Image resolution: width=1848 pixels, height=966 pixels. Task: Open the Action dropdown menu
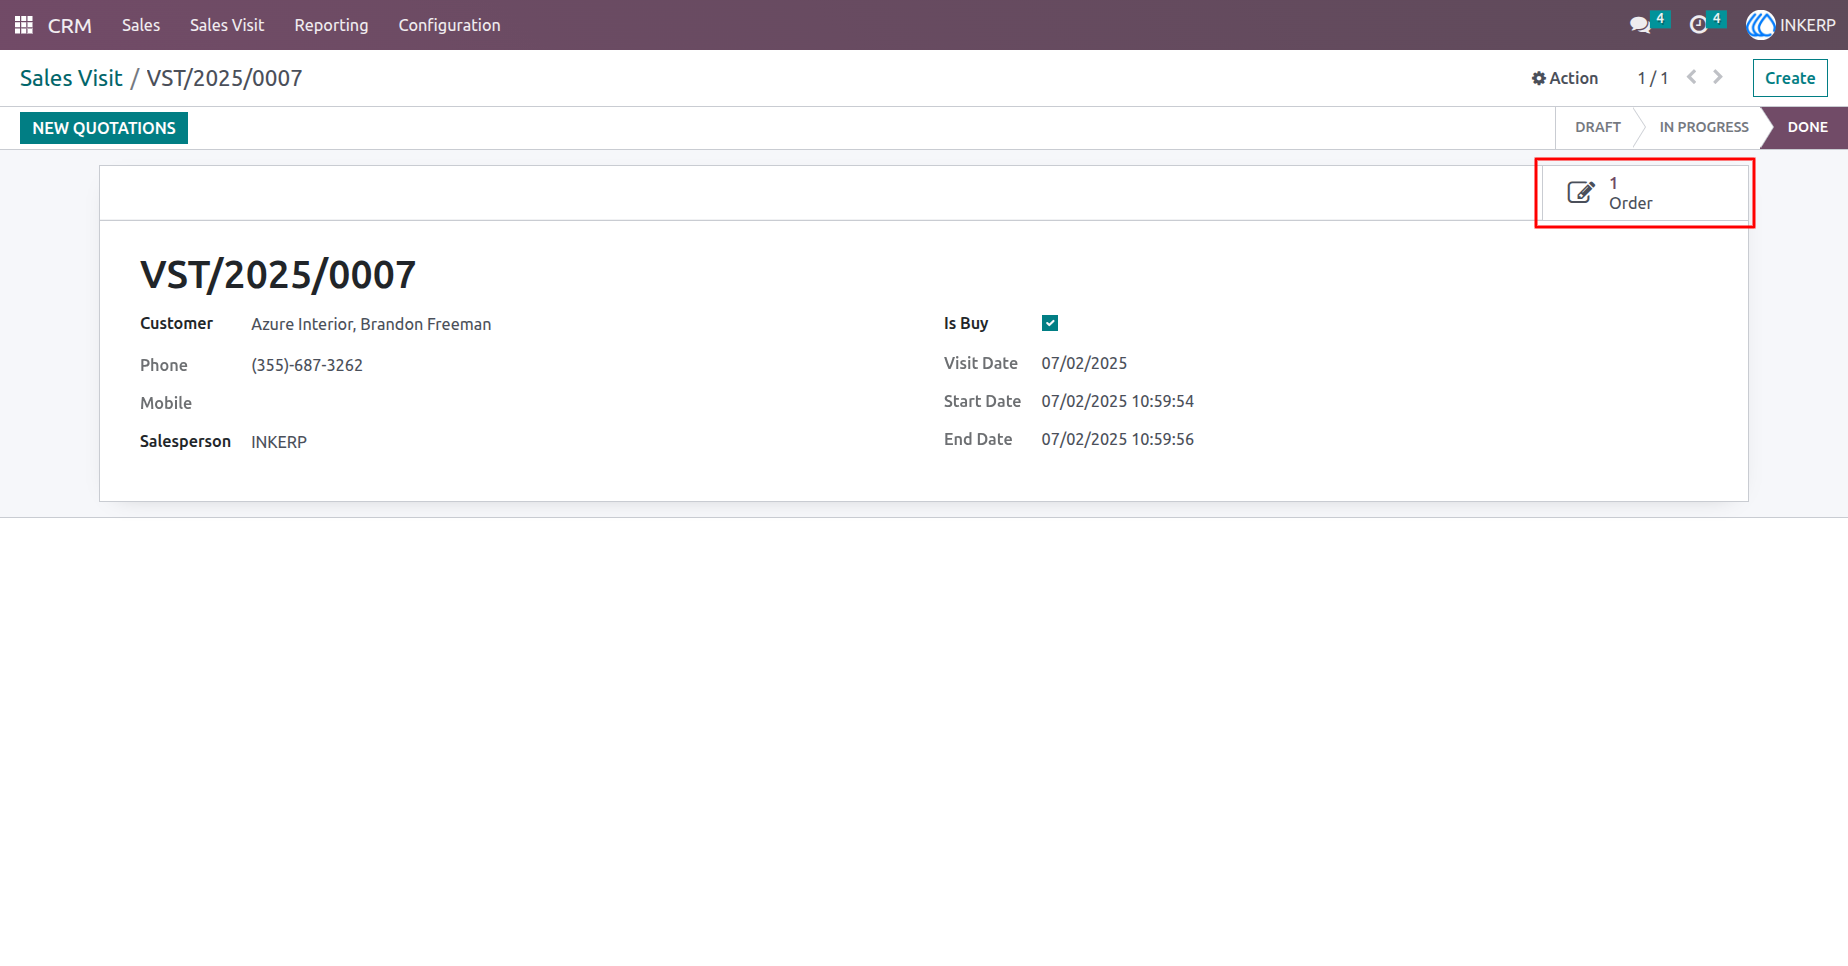(x=1565, y=78)
